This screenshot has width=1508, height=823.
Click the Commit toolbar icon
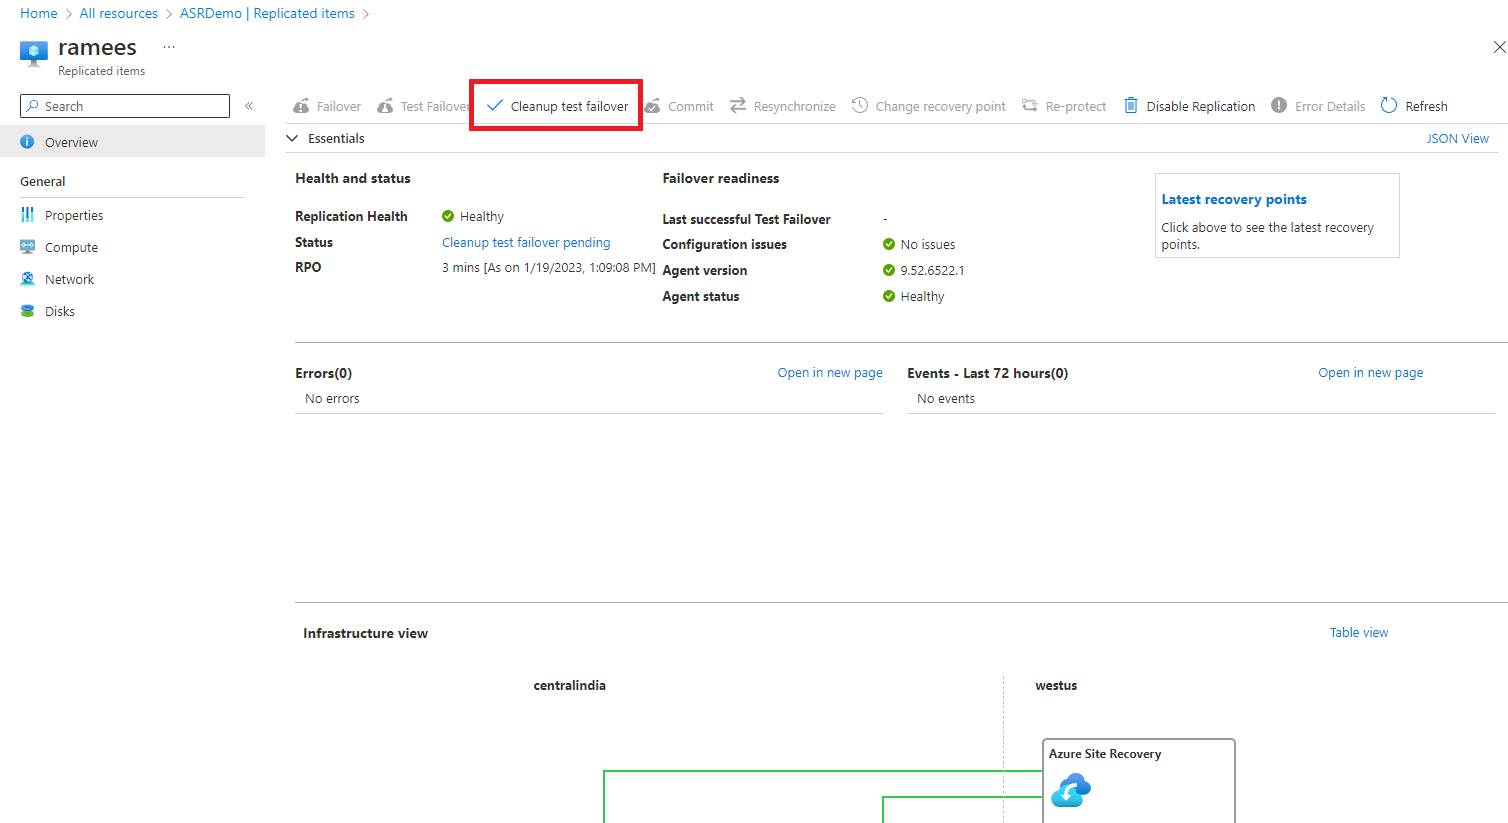pos(653,106)
